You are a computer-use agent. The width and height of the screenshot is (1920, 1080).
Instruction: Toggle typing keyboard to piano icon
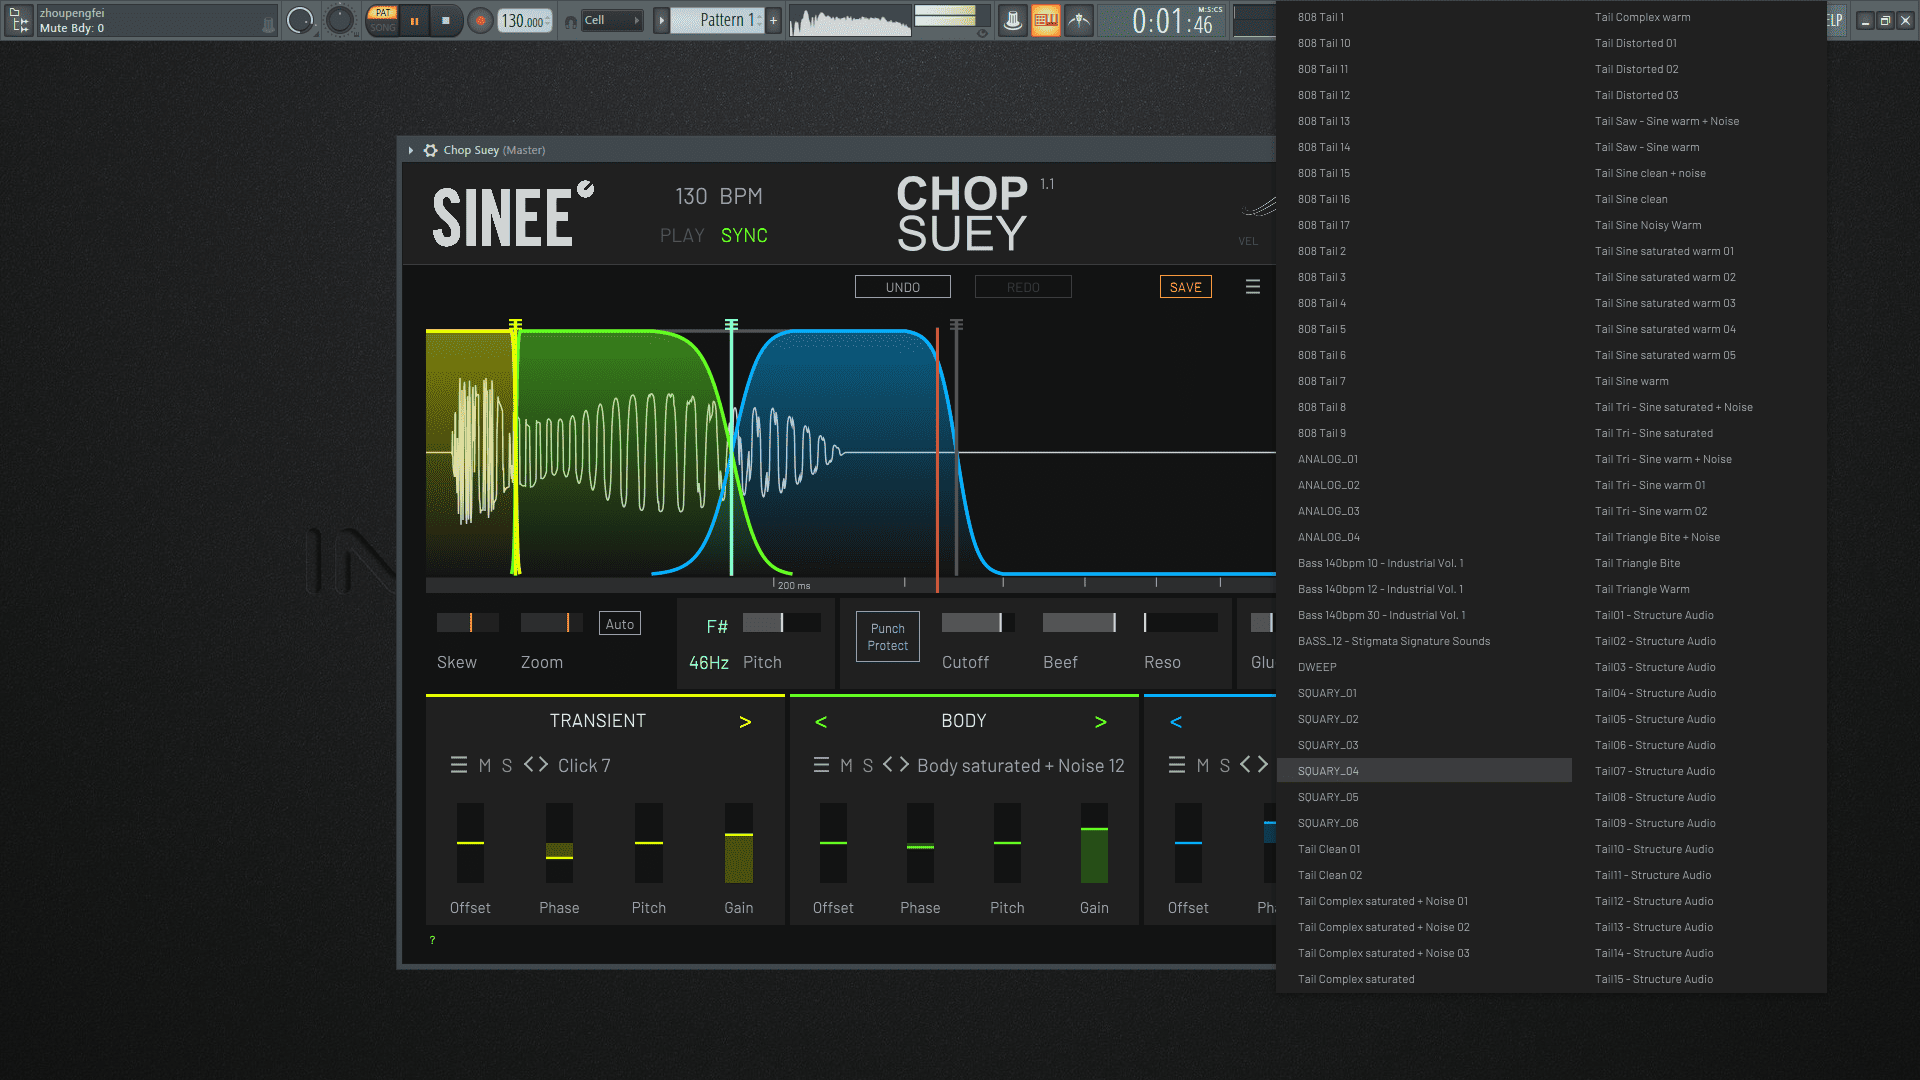1046,20
